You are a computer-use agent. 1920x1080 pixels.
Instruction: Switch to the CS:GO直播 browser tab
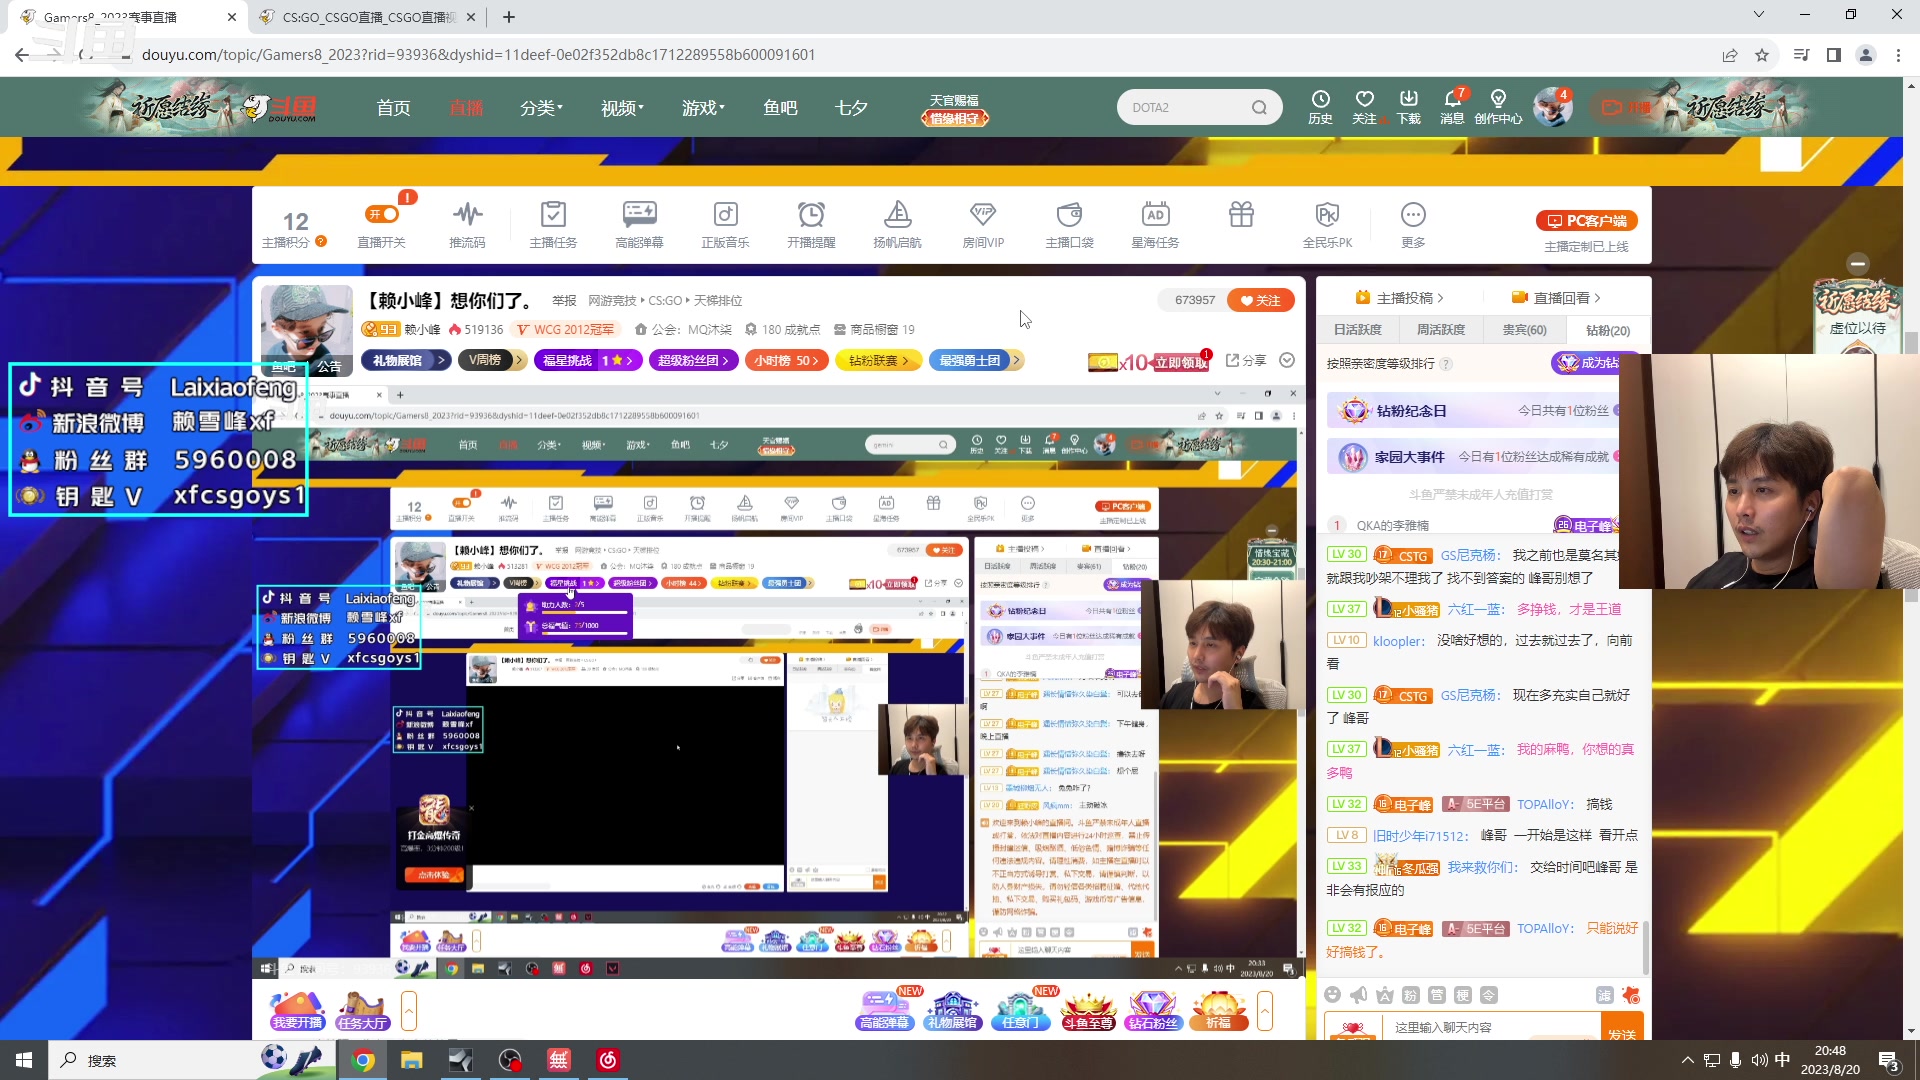369,17
